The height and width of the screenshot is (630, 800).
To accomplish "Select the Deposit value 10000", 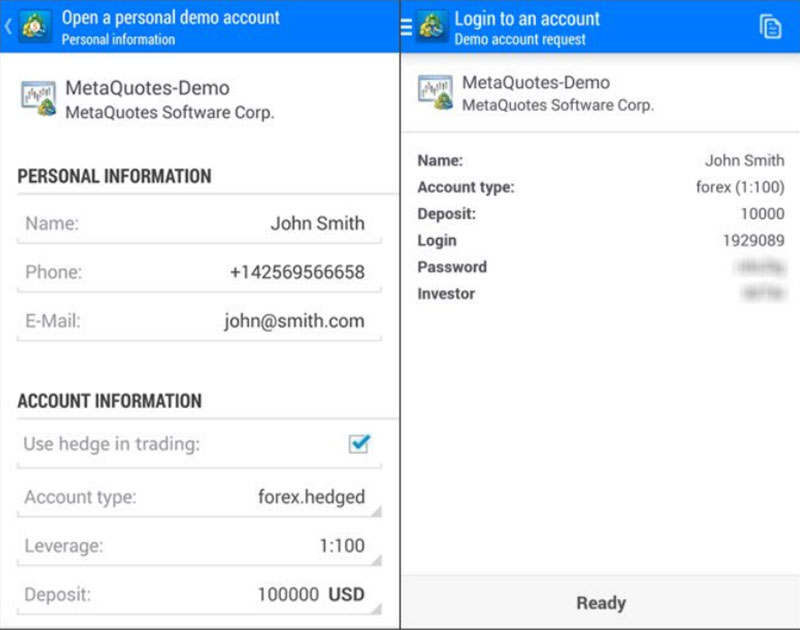I will point(762,214).
